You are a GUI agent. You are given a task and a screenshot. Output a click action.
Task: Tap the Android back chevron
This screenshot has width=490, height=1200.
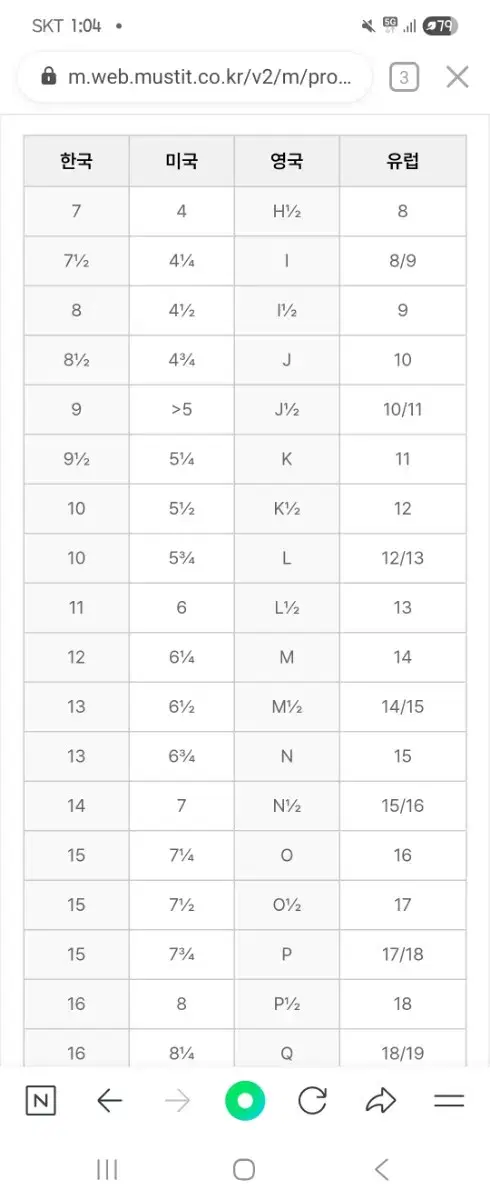(381, 1169)
